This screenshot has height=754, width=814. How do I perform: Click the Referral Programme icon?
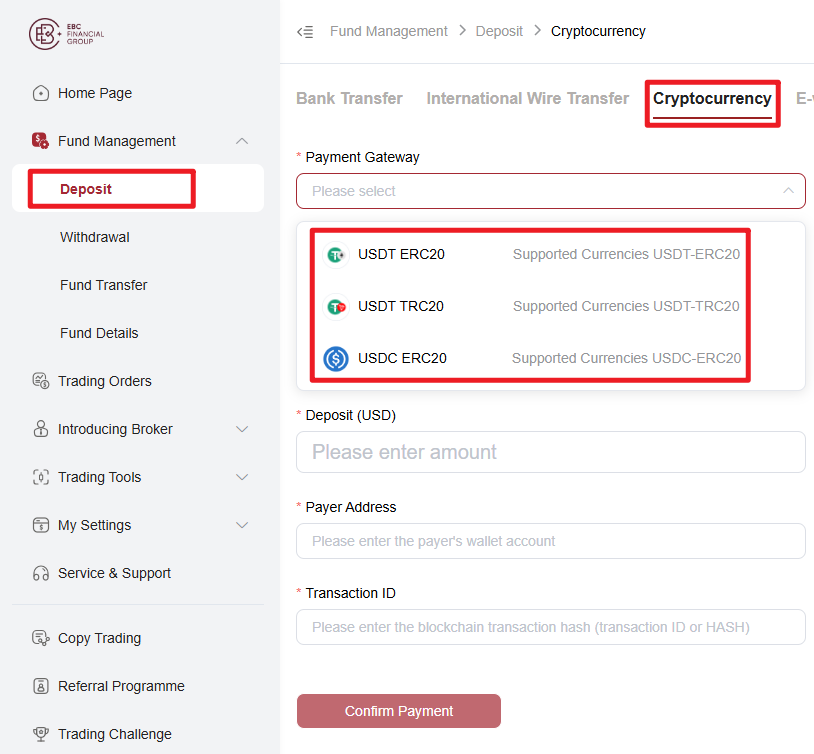tap(40, 686)
